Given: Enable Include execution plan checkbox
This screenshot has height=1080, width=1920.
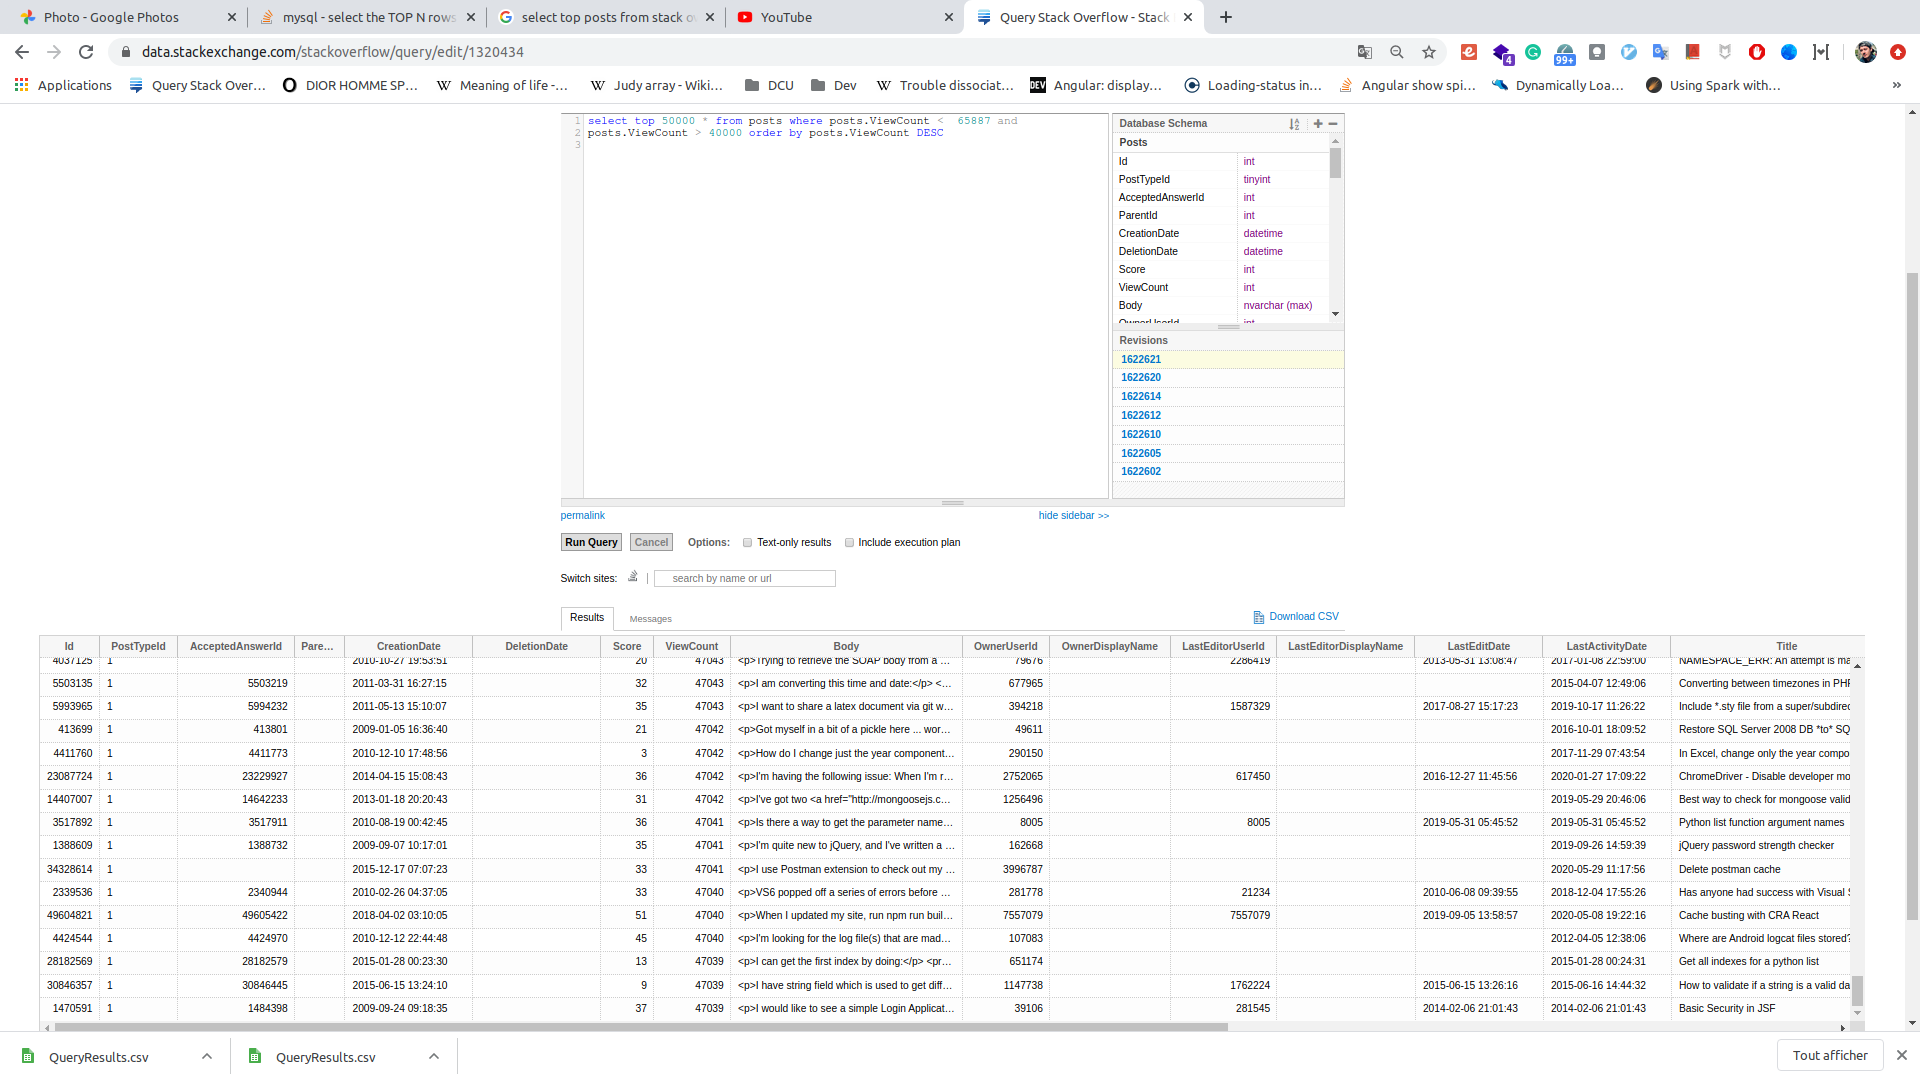Looking at the screenshot, I should tap(849, 542).
